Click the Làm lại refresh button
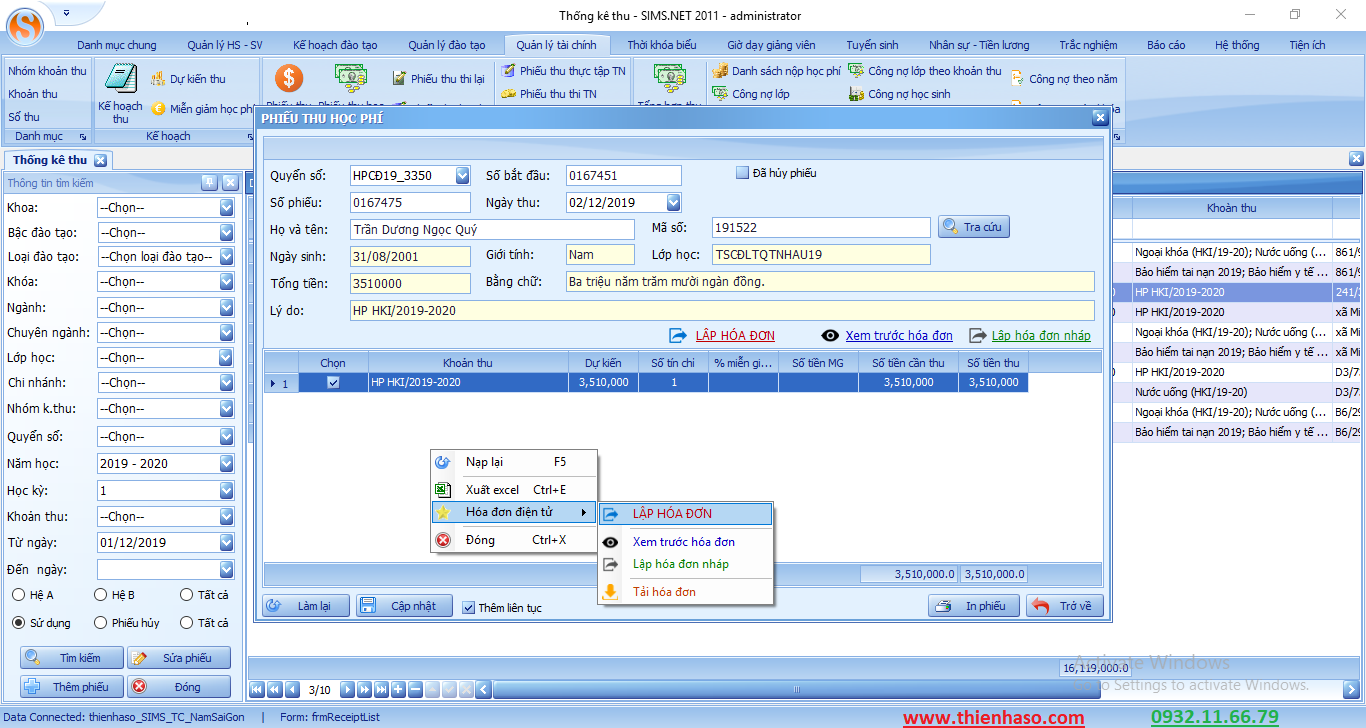This screenshot has width=1366, height=728. [308, 606]
